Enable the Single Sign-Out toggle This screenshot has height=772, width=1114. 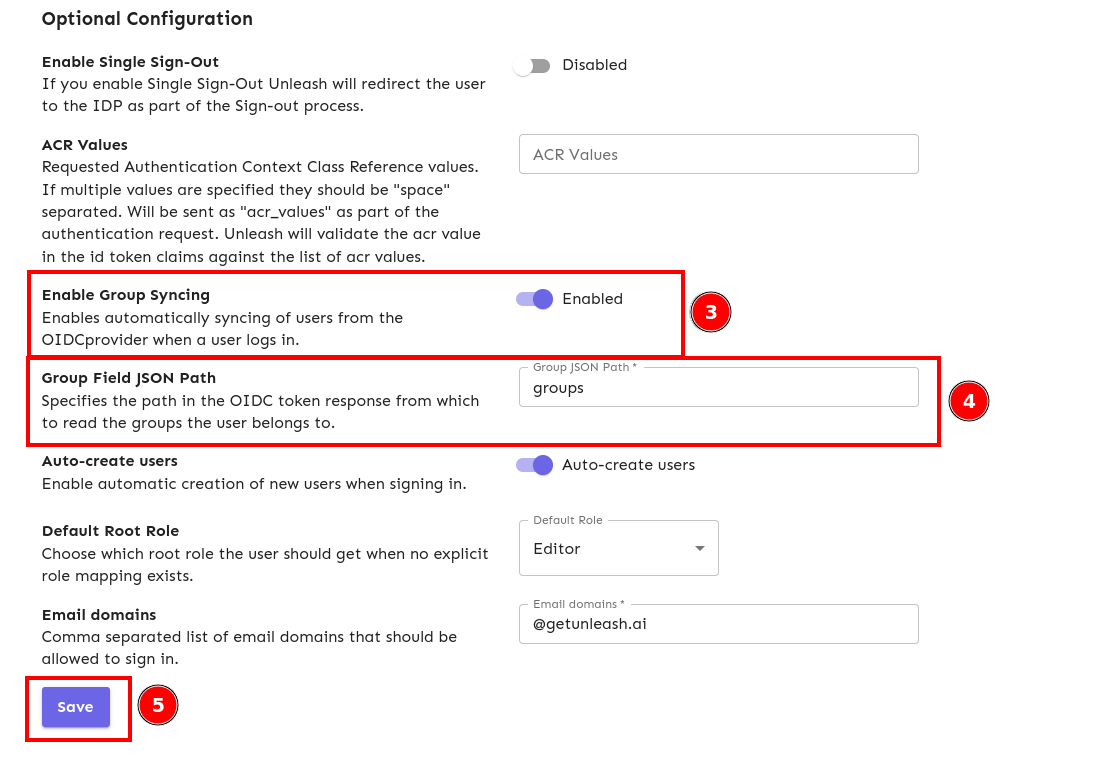click(x=532, y=65)
